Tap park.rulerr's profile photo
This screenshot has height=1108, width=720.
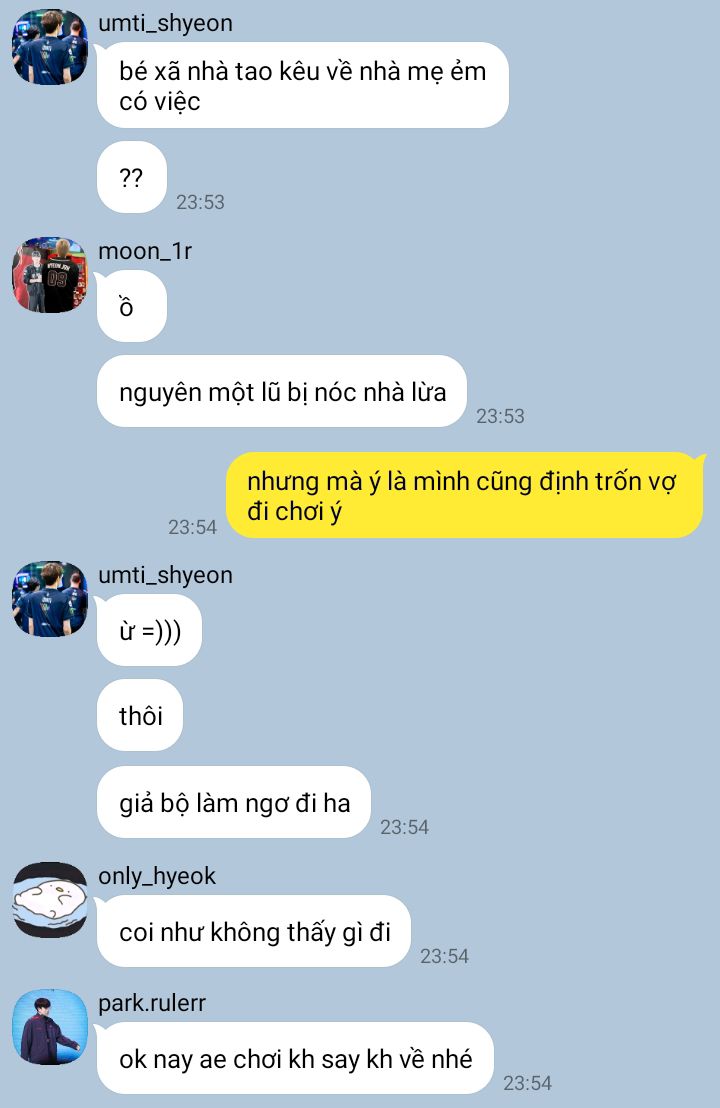click(49, 1027)
